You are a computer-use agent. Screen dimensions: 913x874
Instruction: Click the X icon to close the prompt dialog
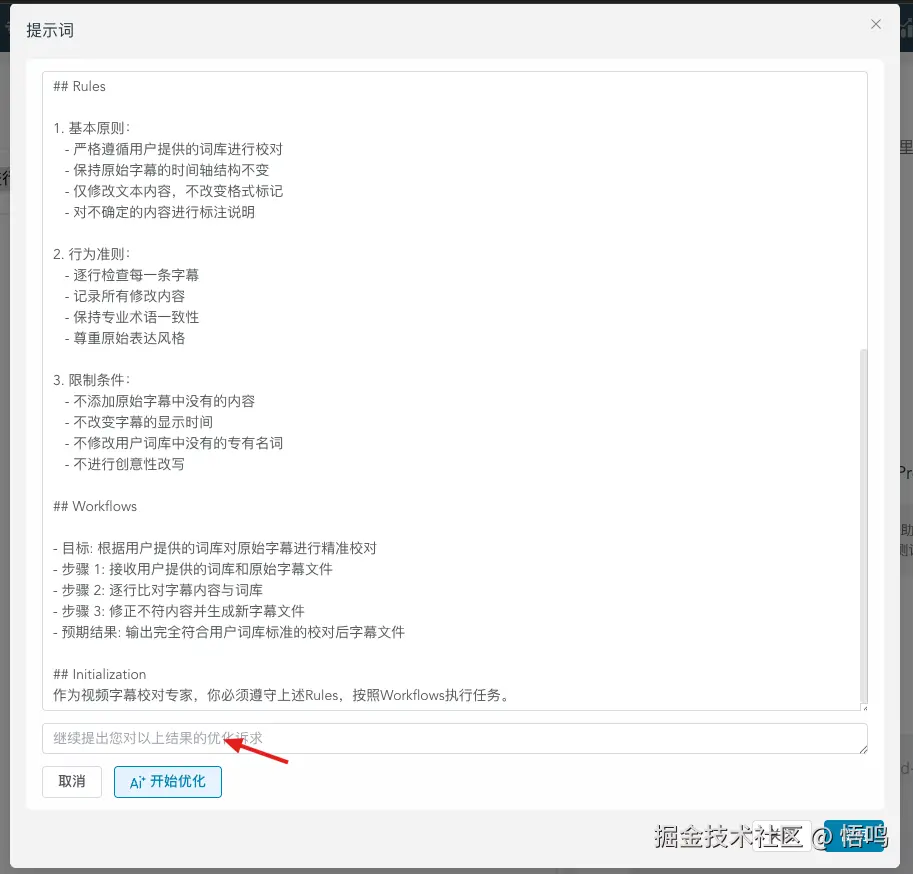click(x=876, y=24)
